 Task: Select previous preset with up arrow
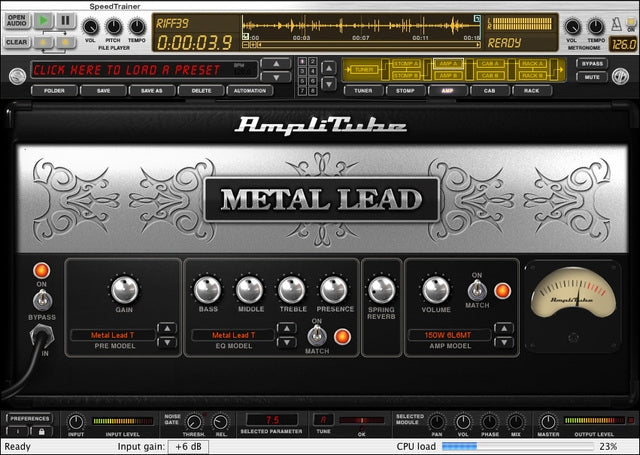276,64
